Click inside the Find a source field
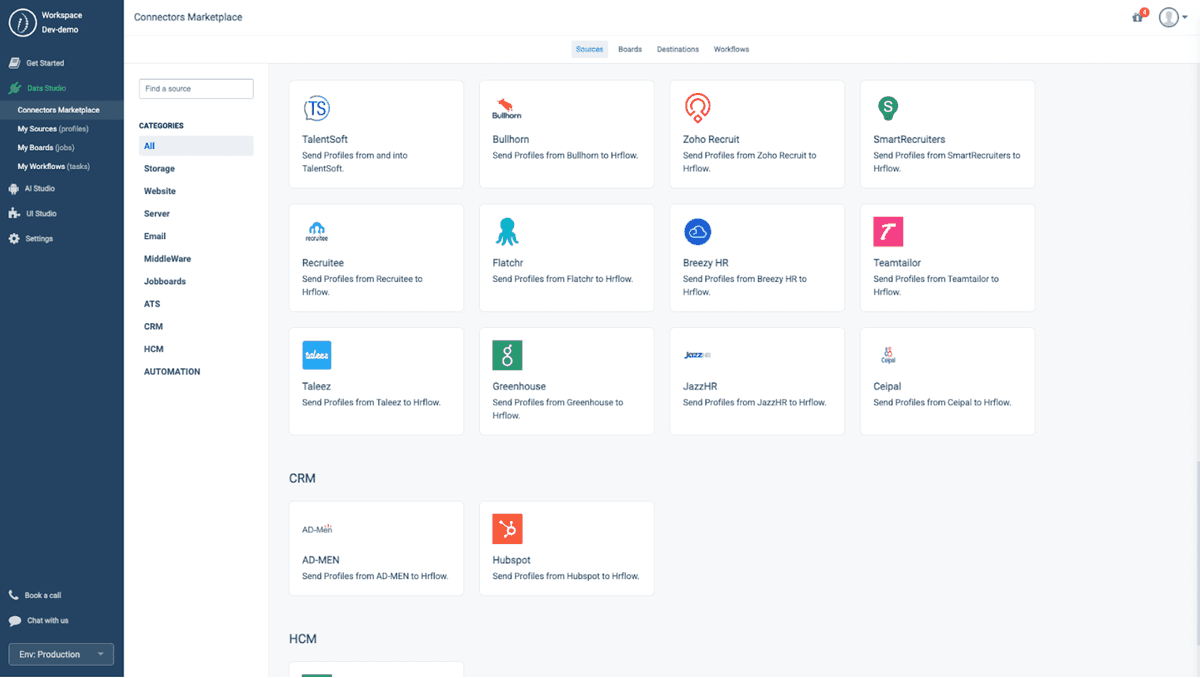This screenshot has width=1200, height=678. coord(196,88)
